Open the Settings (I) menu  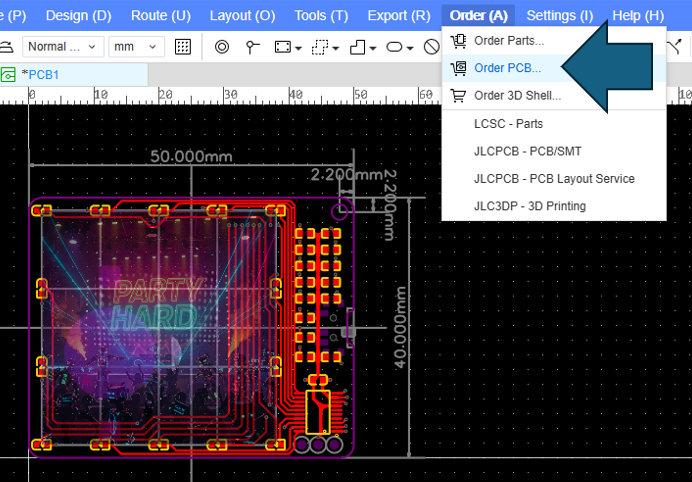tap(560, 16)
